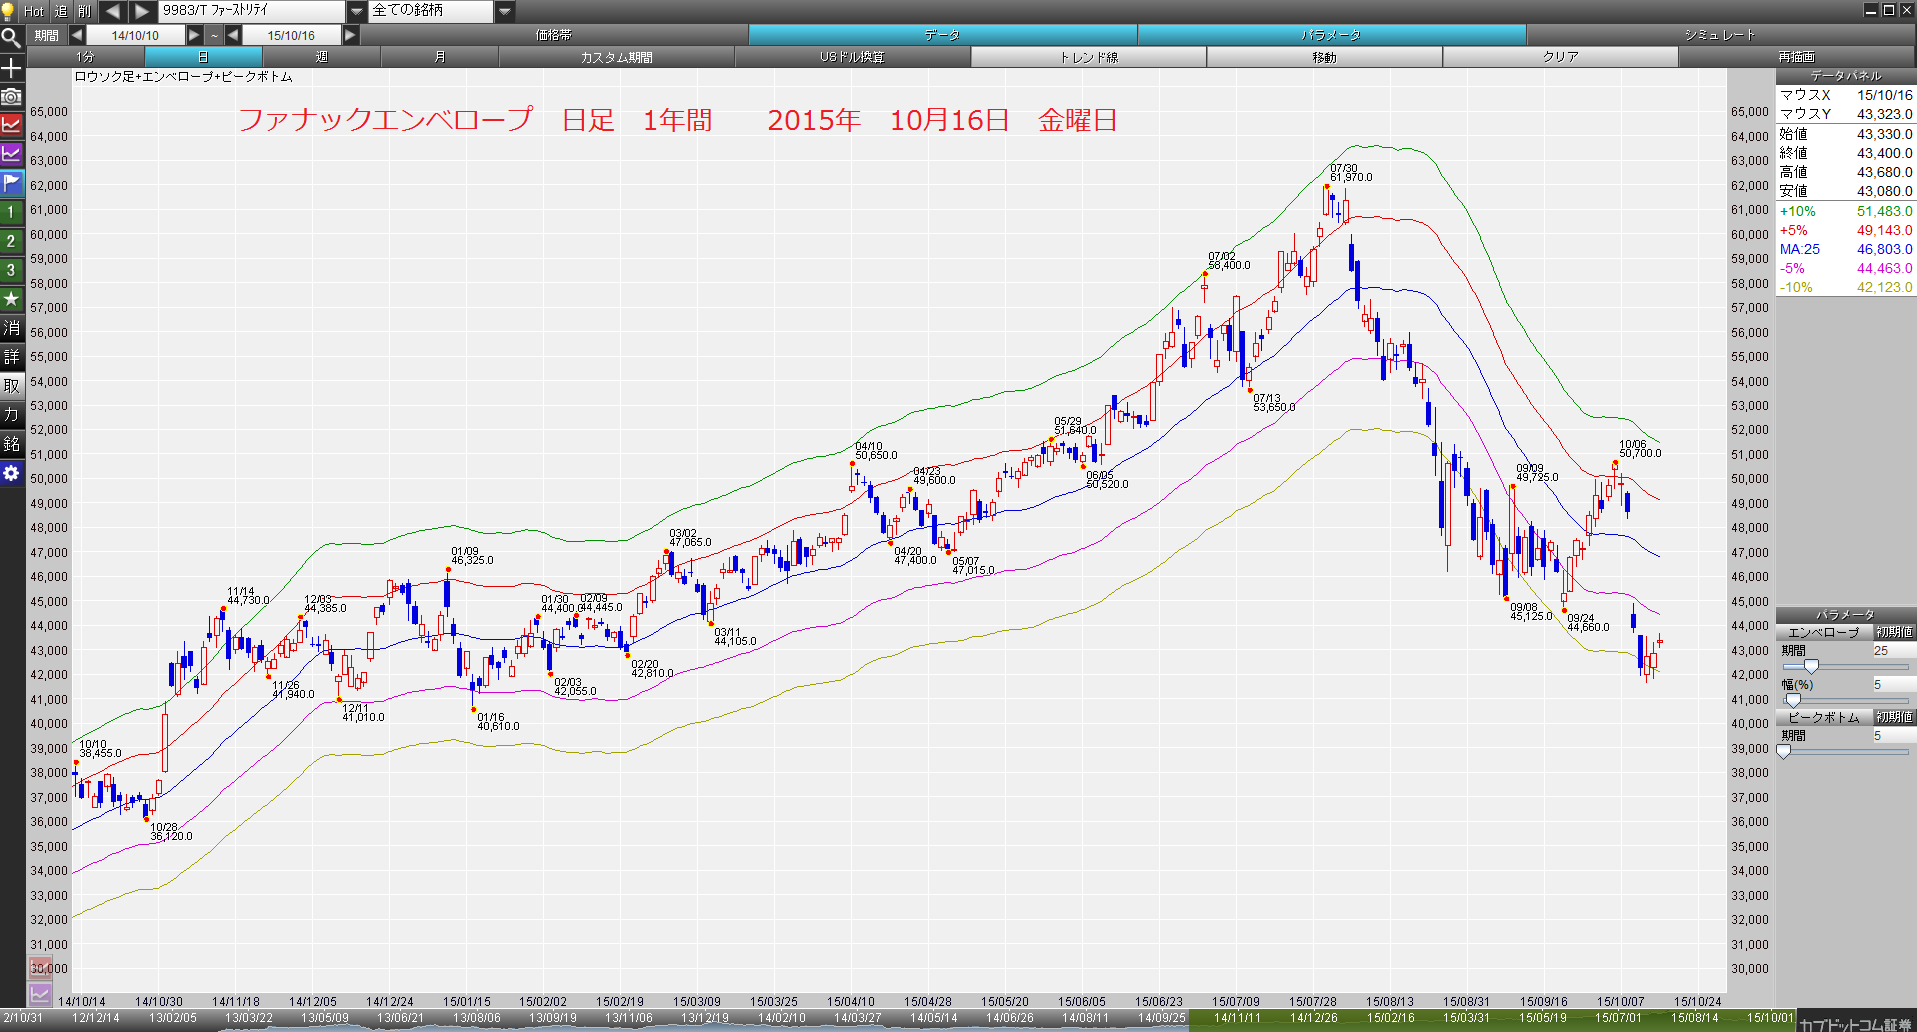Viewport: 1917px width, 1032px height.
Task: Toggle USドル換算 conversion
Action: tap(852, 57)
